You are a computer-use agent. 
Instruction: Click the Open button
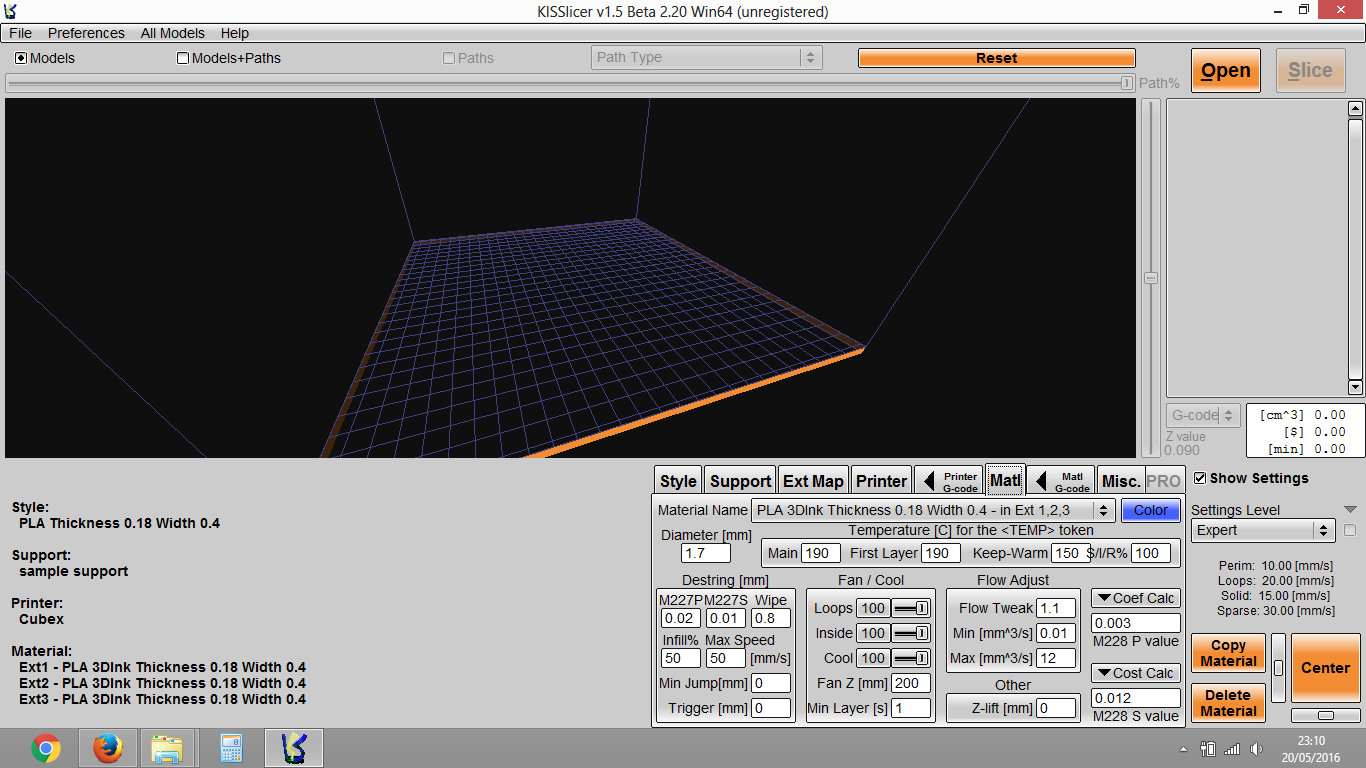click(1226, 70)
